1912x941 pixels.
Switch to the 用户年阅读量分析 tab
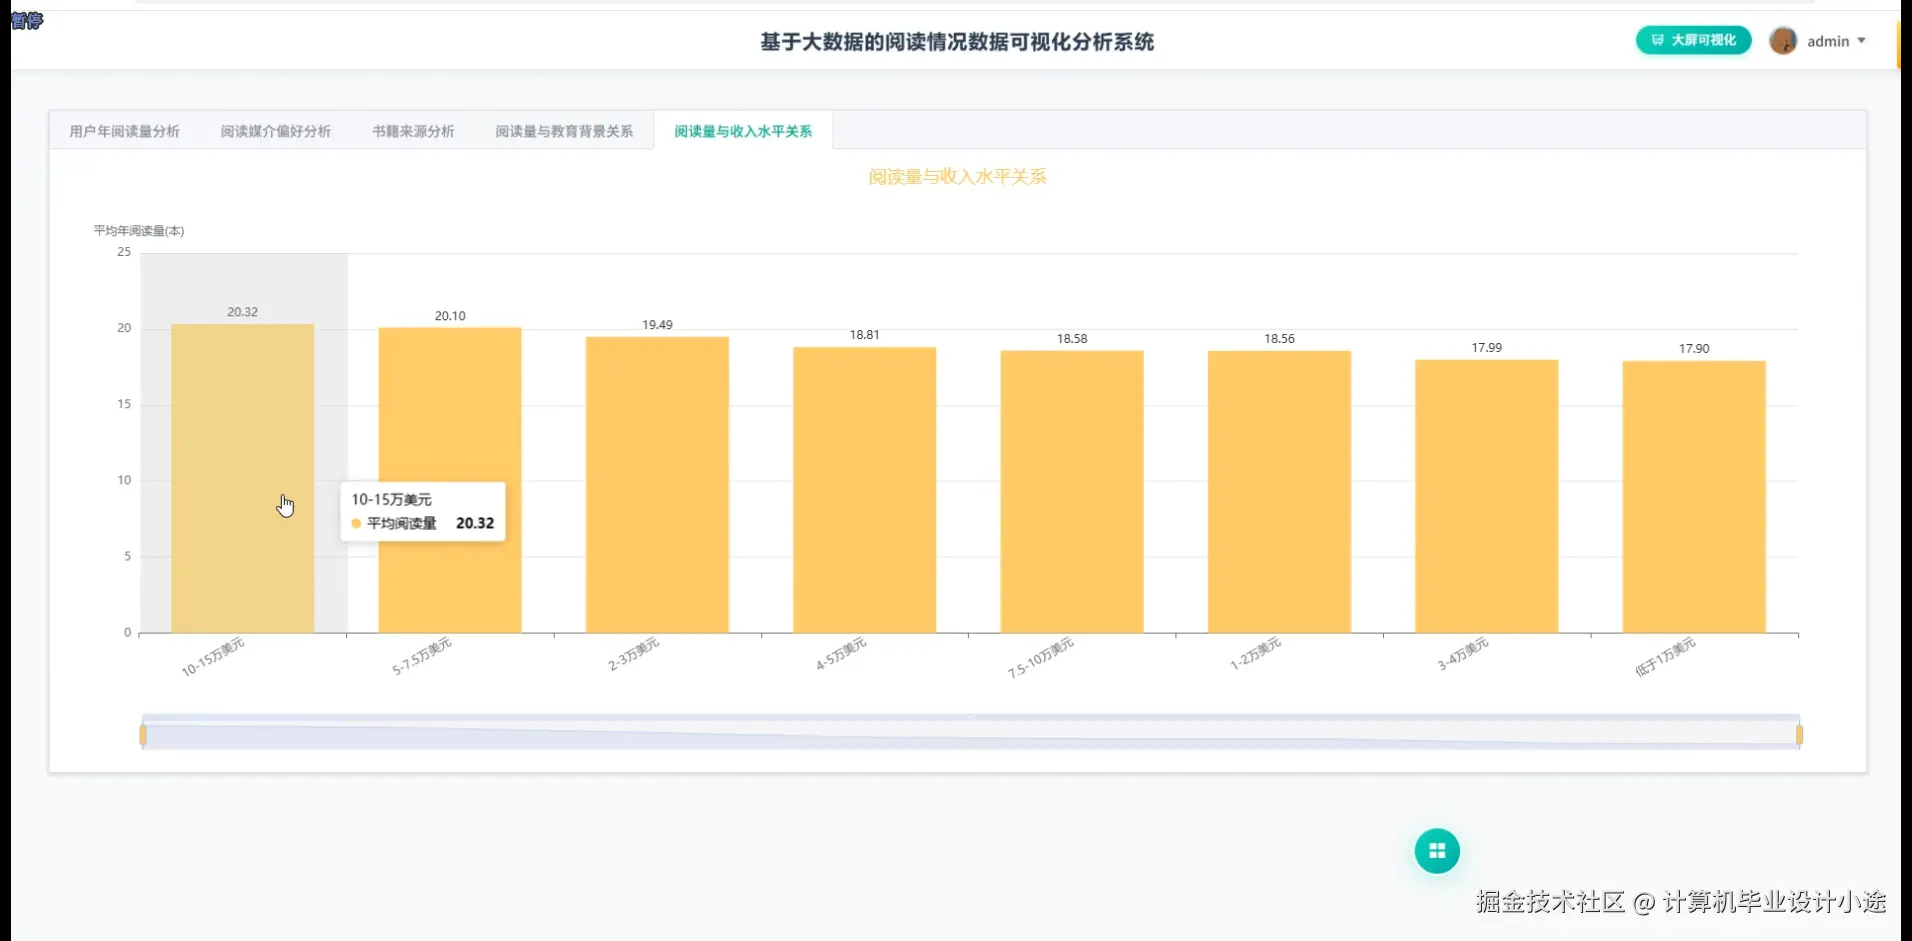coord(123,130)
